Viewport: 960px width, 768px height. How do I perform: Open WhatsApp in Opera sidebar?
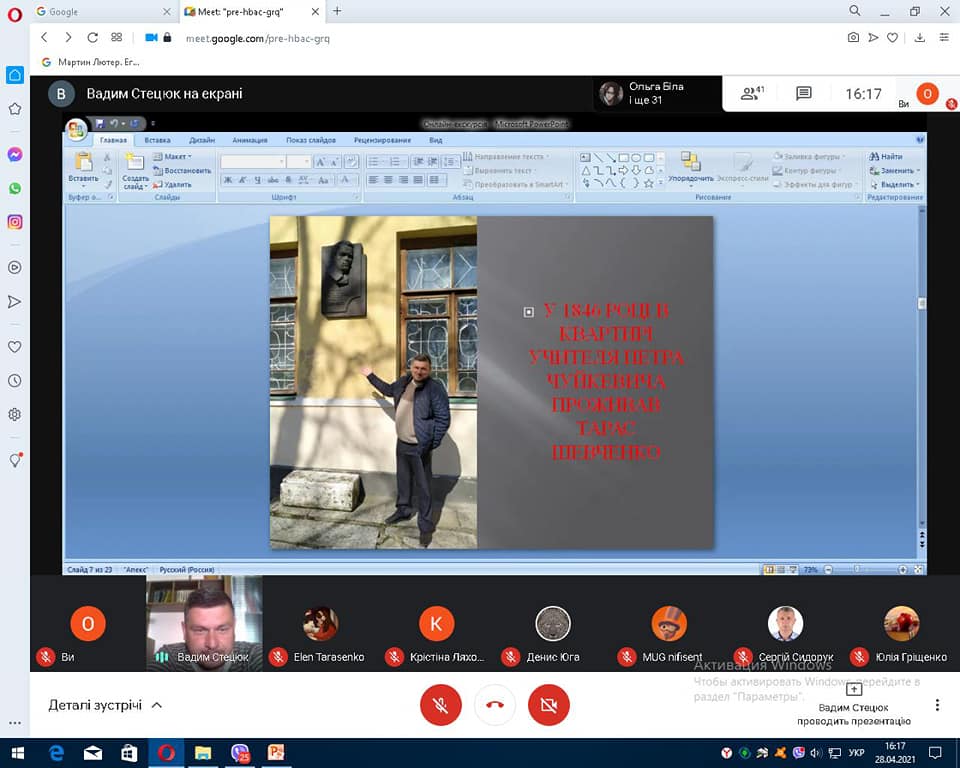(15, 188)
